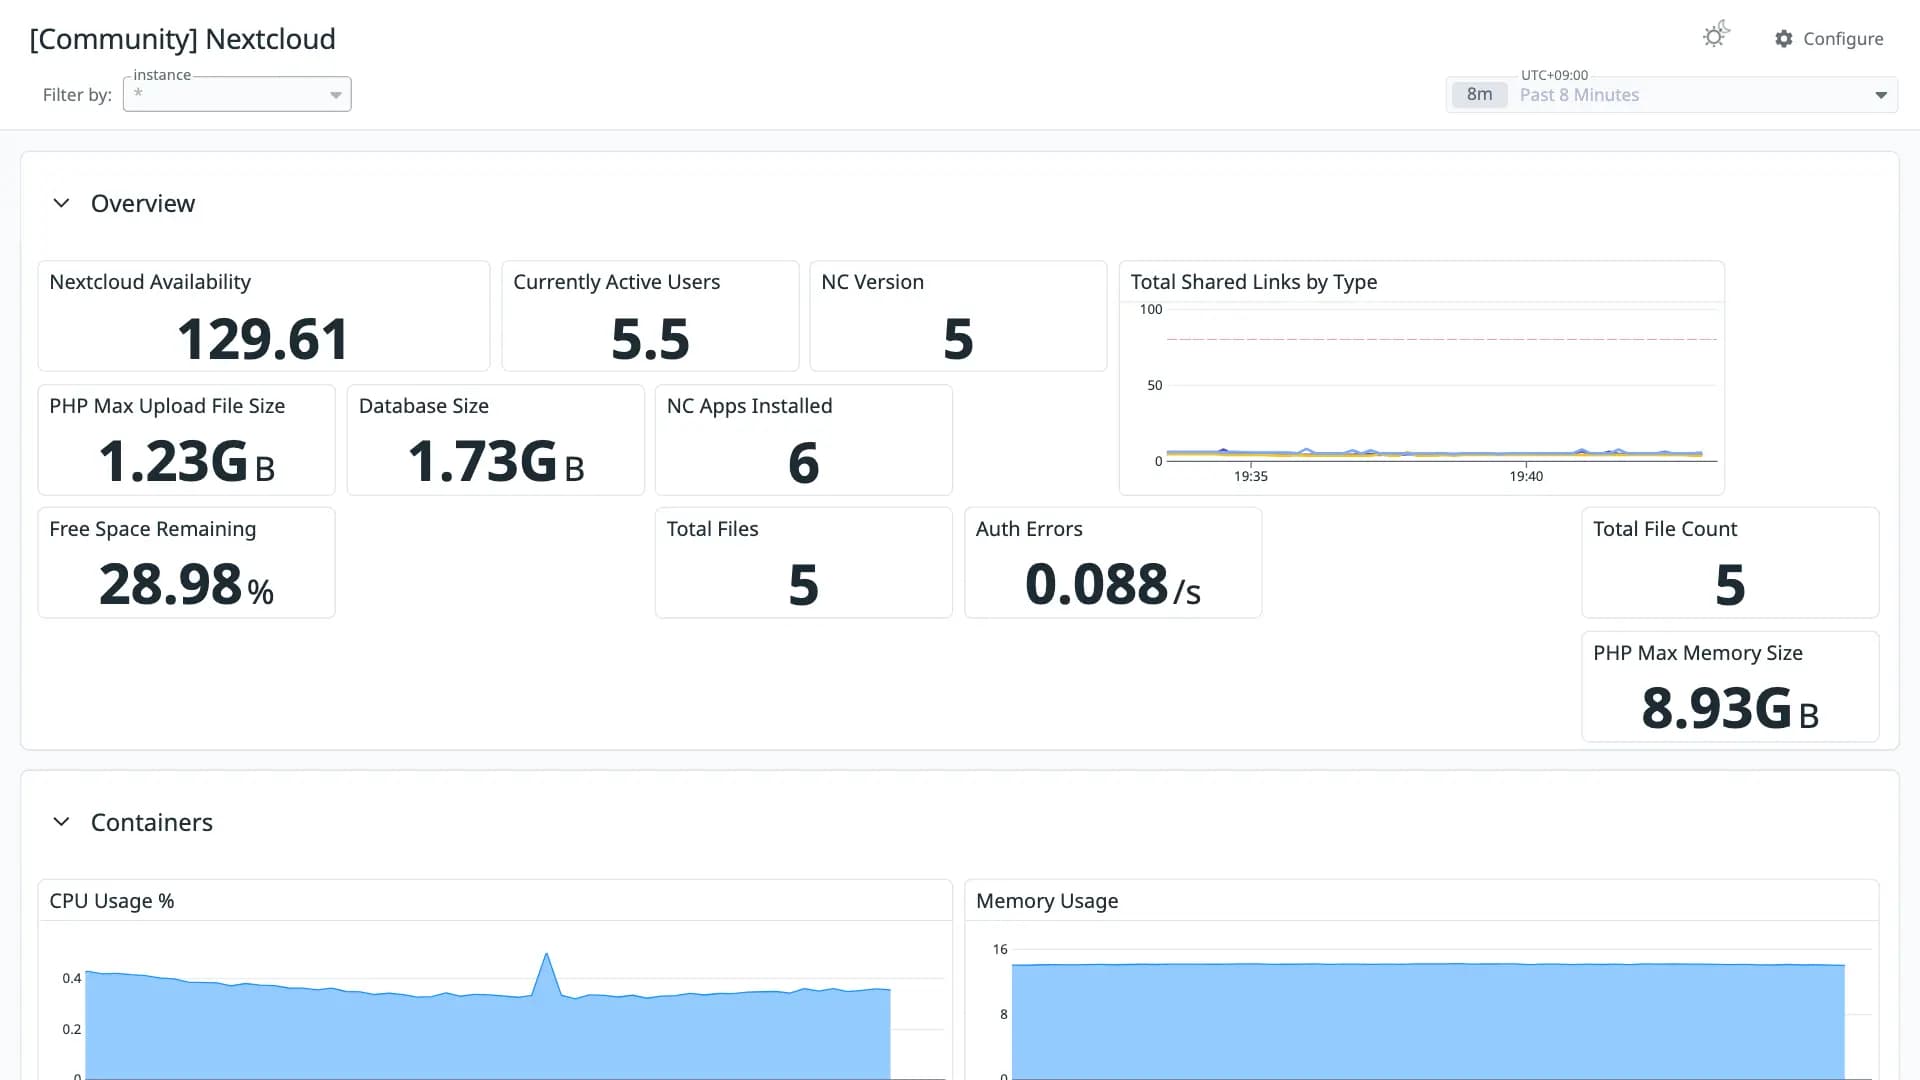
Task: Click the 19:40 tick on shared links chart
Action: 1525,476
